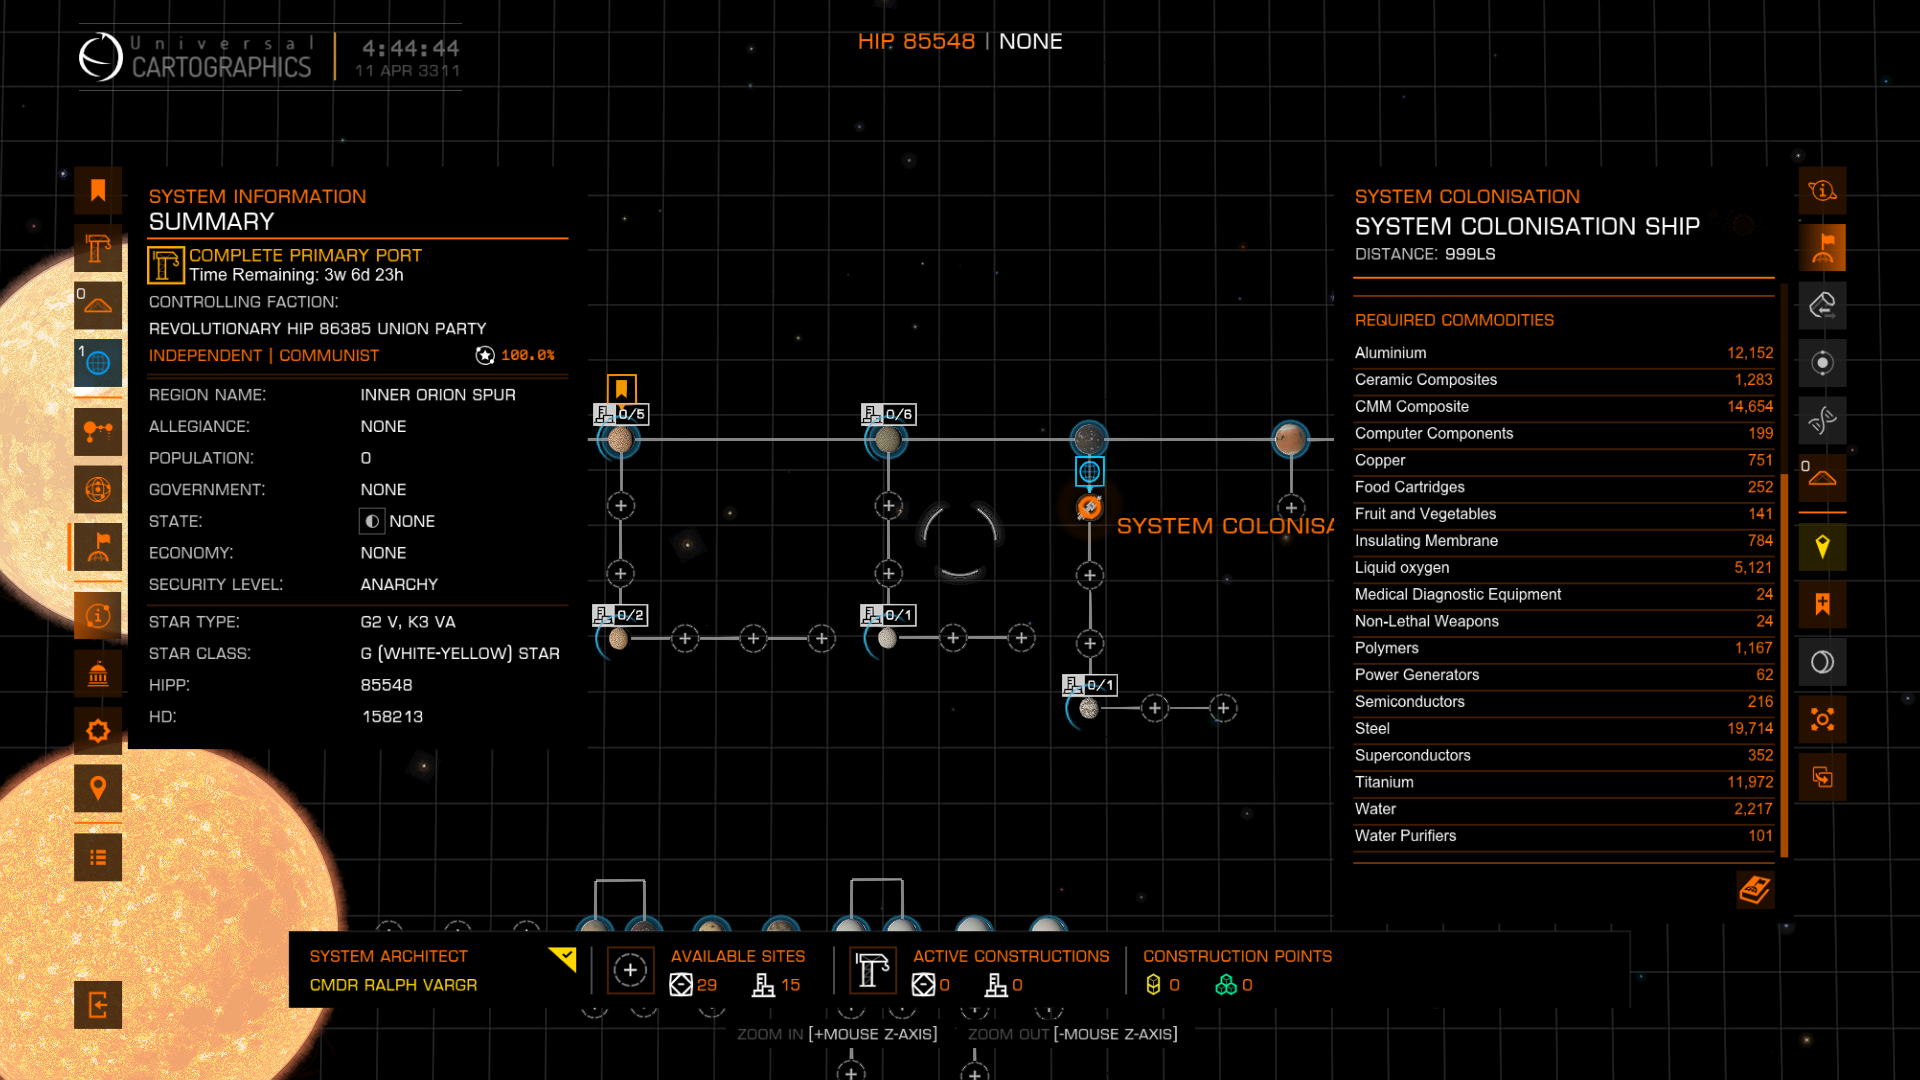
Task: Click the connected nodes icon in right sidebar
Action: [1822, 720]
